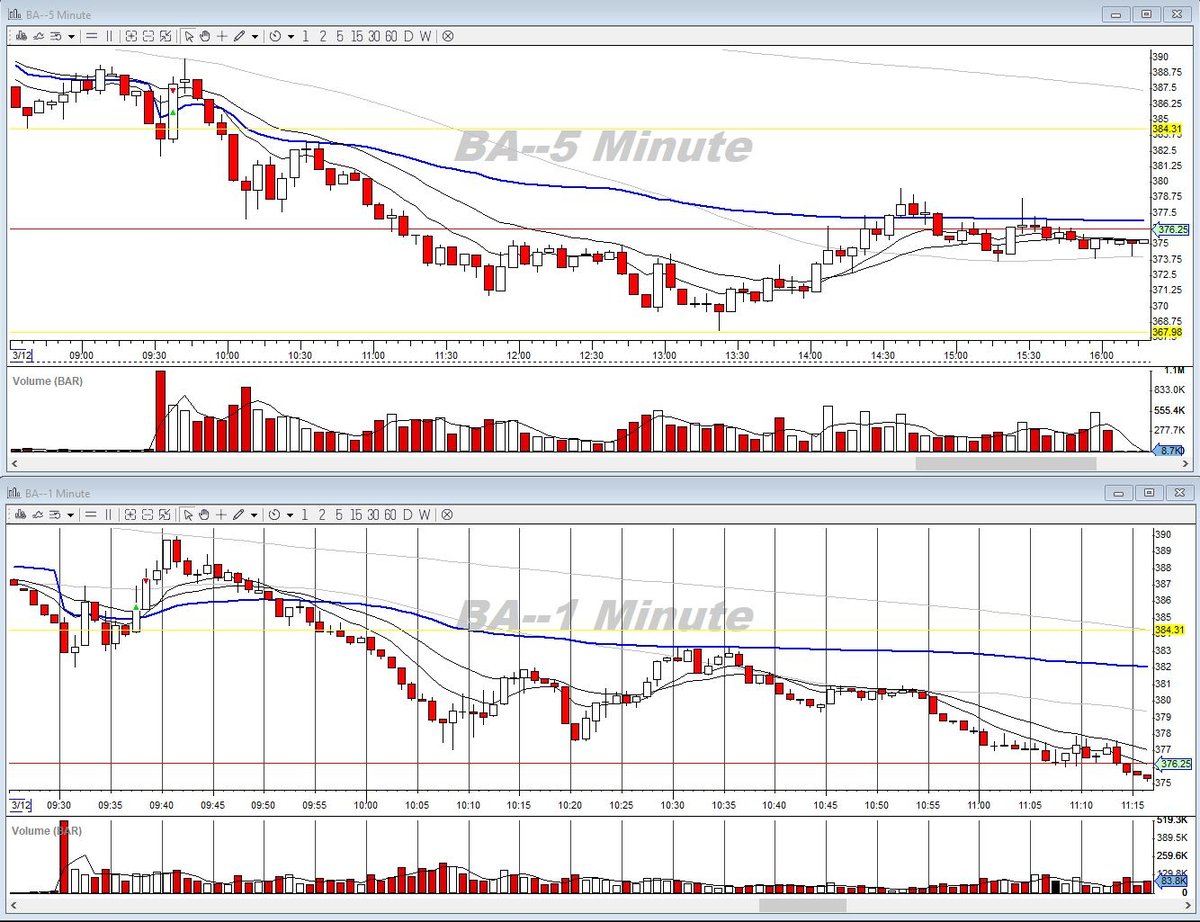1200x922 pixels.
Task: Click the 384.31 price label on 5 Minute chart
Action: [1166, 129]
